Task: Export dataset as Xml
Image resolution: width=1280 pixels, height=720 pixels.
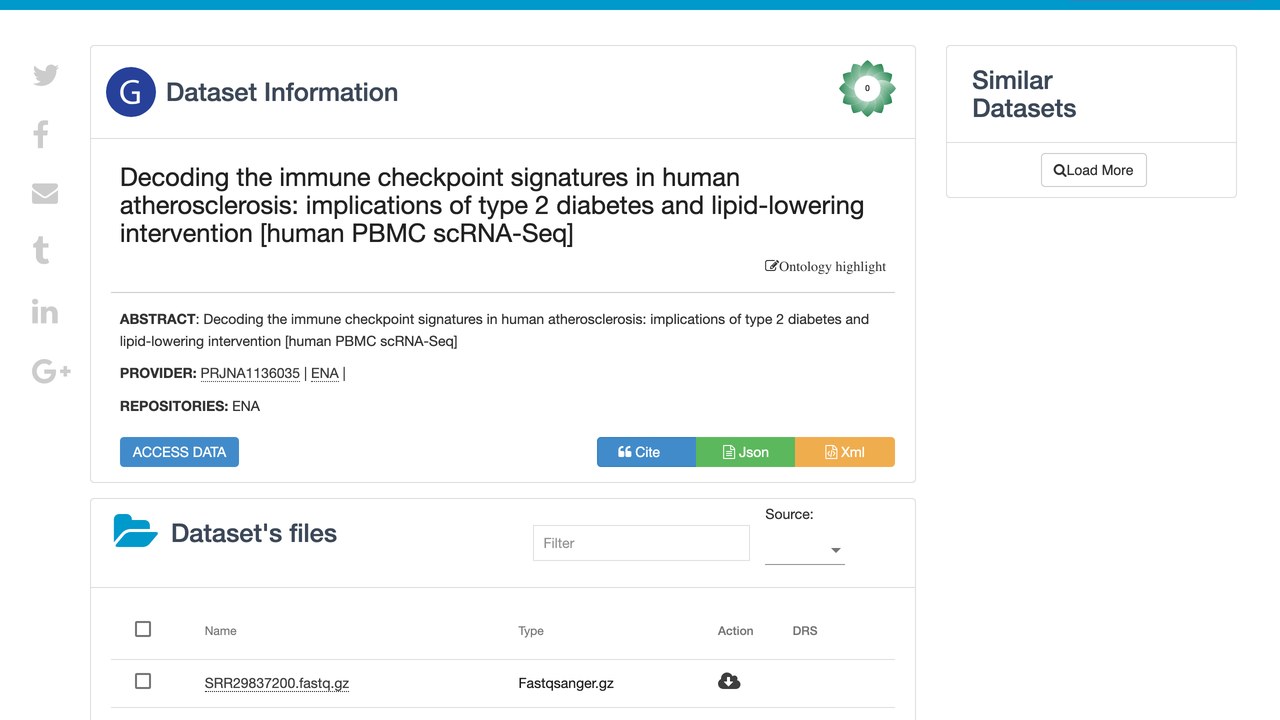Action: coord(845,452)
